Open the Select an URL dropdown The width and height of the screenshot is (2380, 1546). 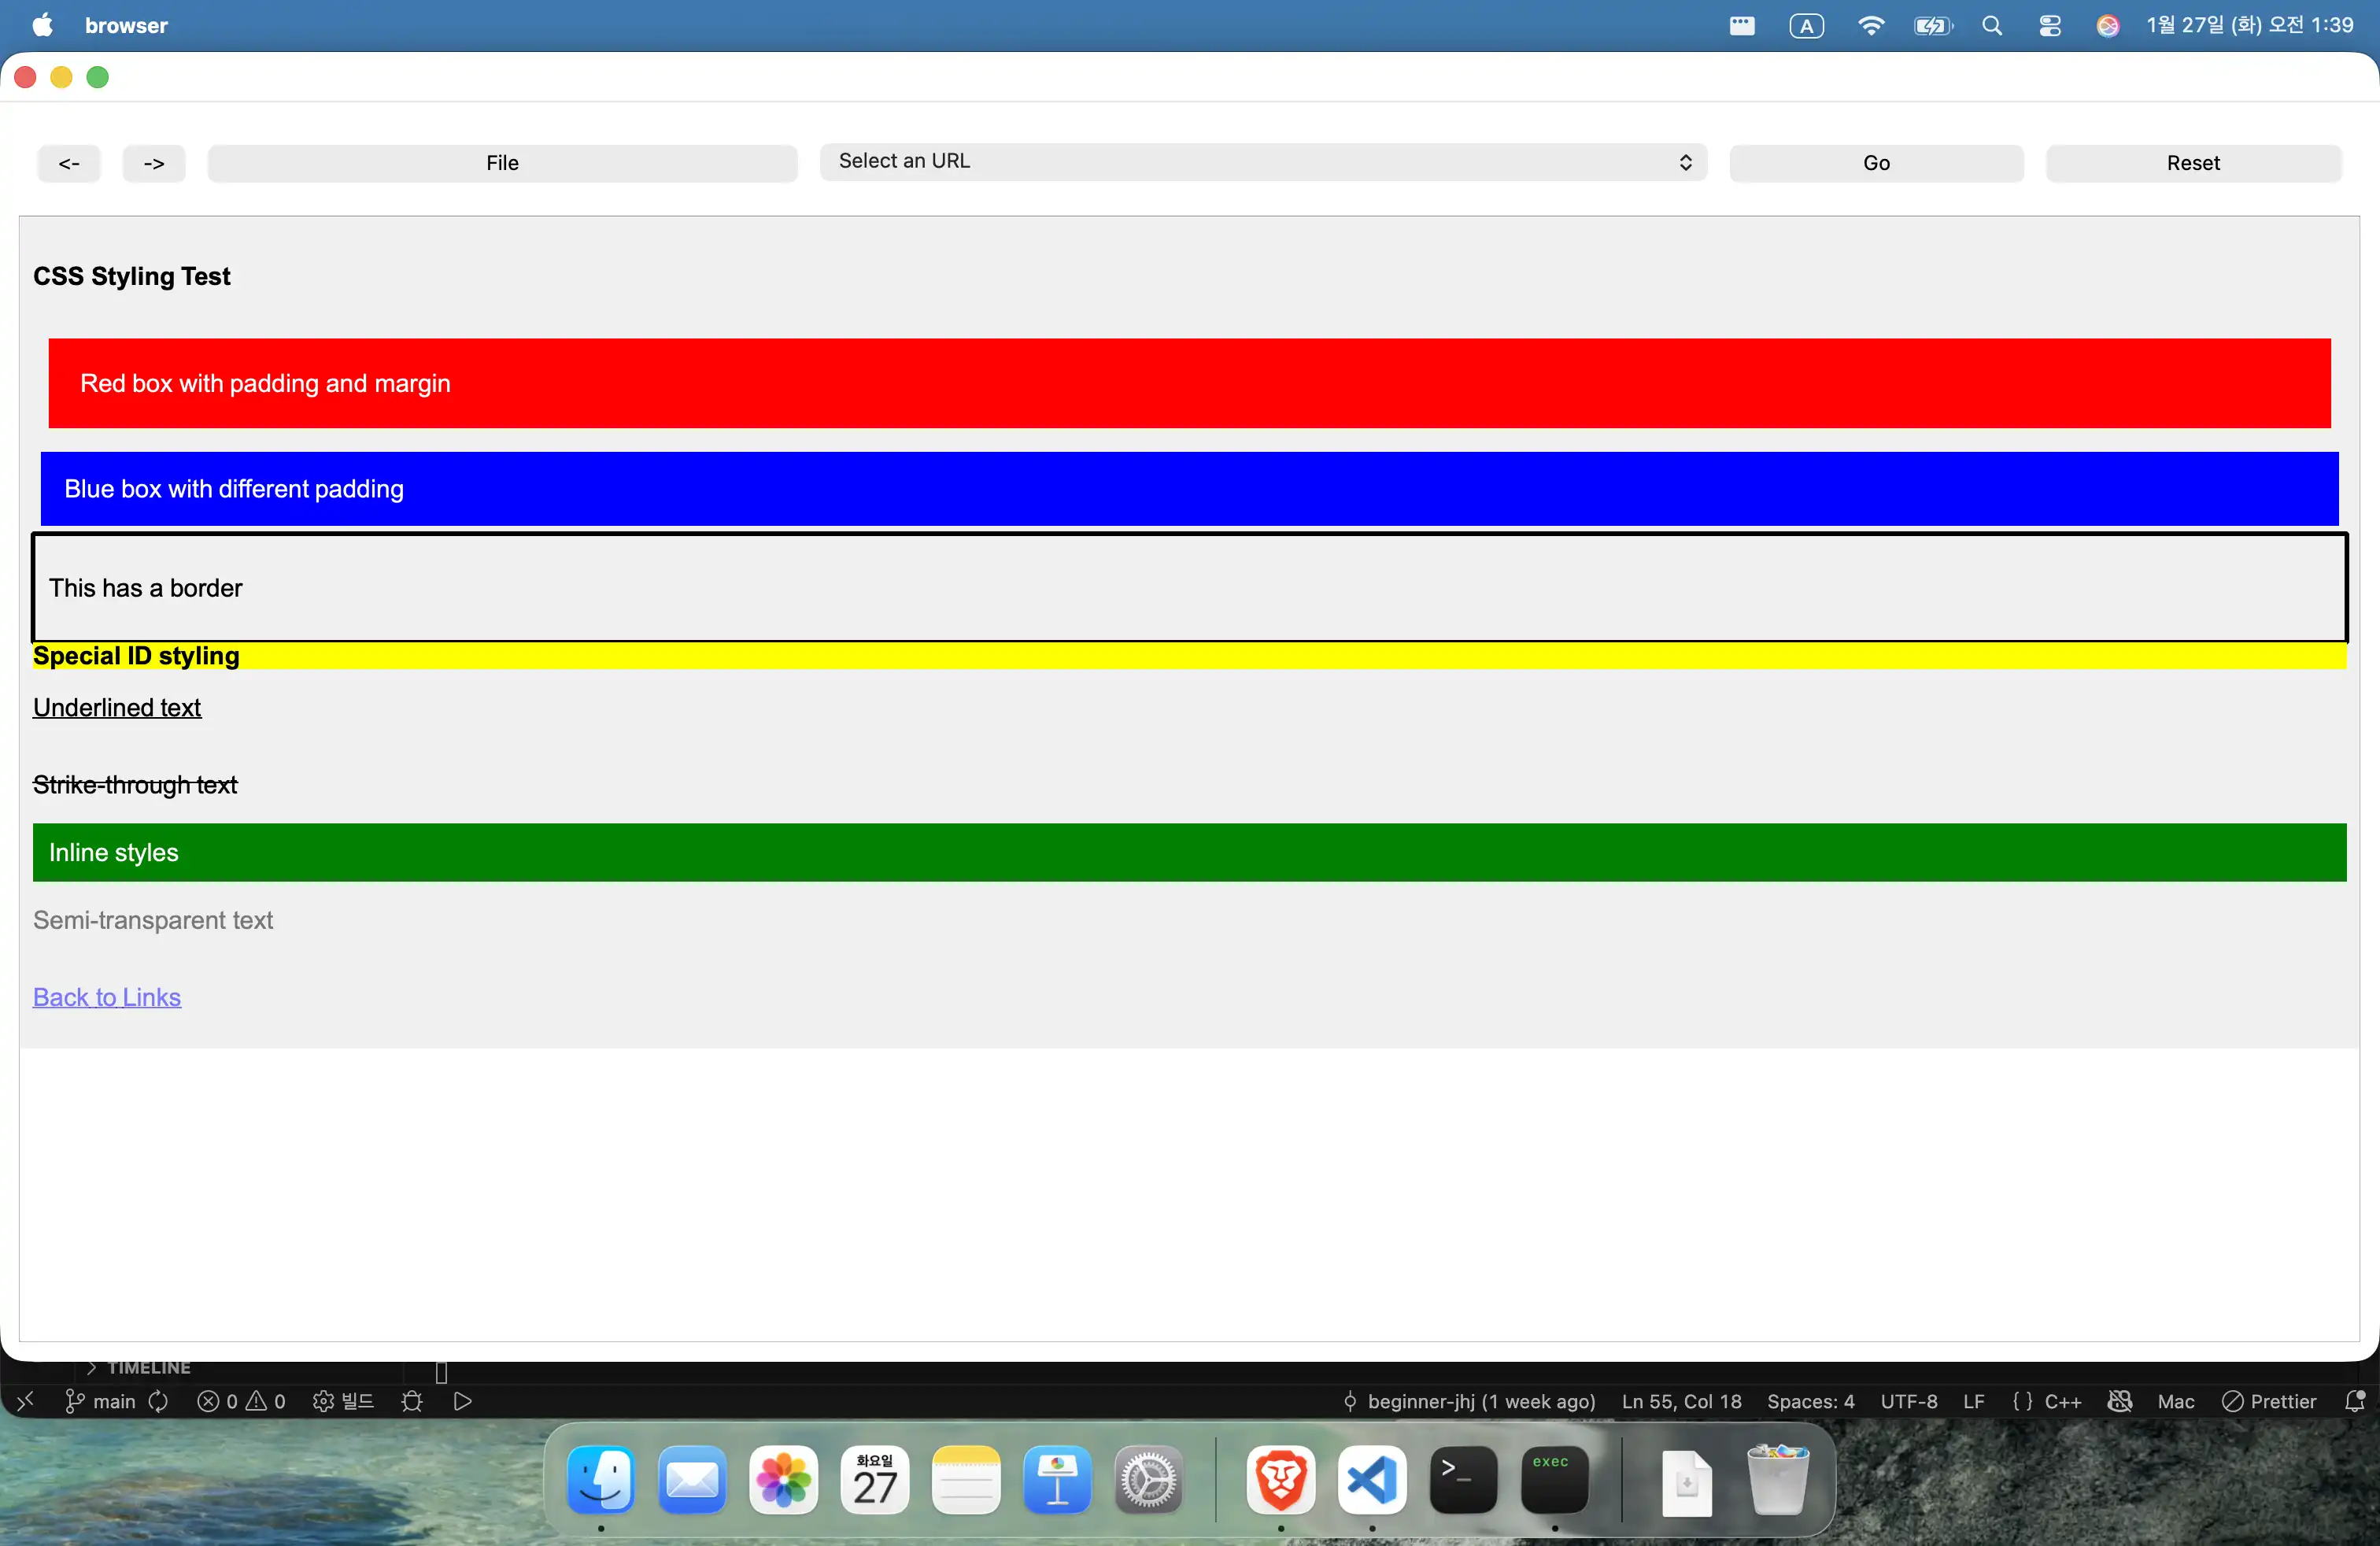(1262, 162)
